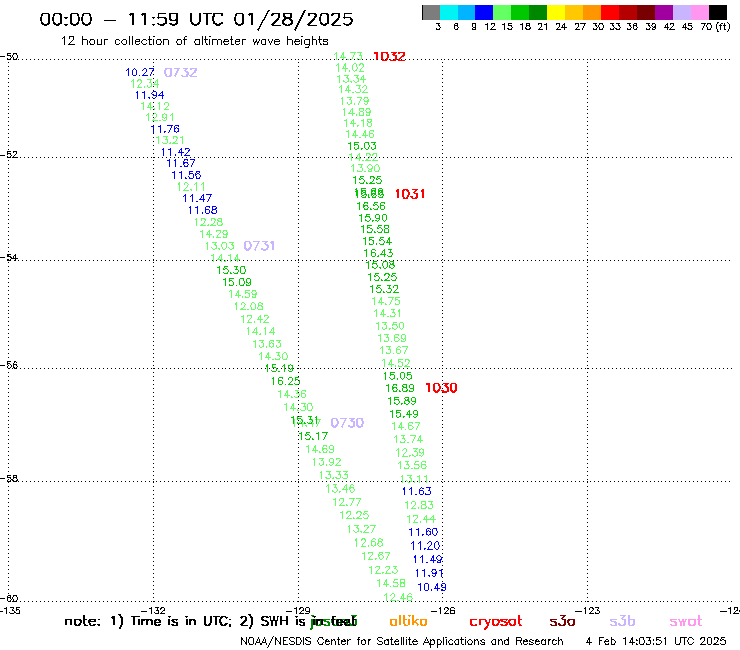Click the black swatch at legend end

pos(717,12)
